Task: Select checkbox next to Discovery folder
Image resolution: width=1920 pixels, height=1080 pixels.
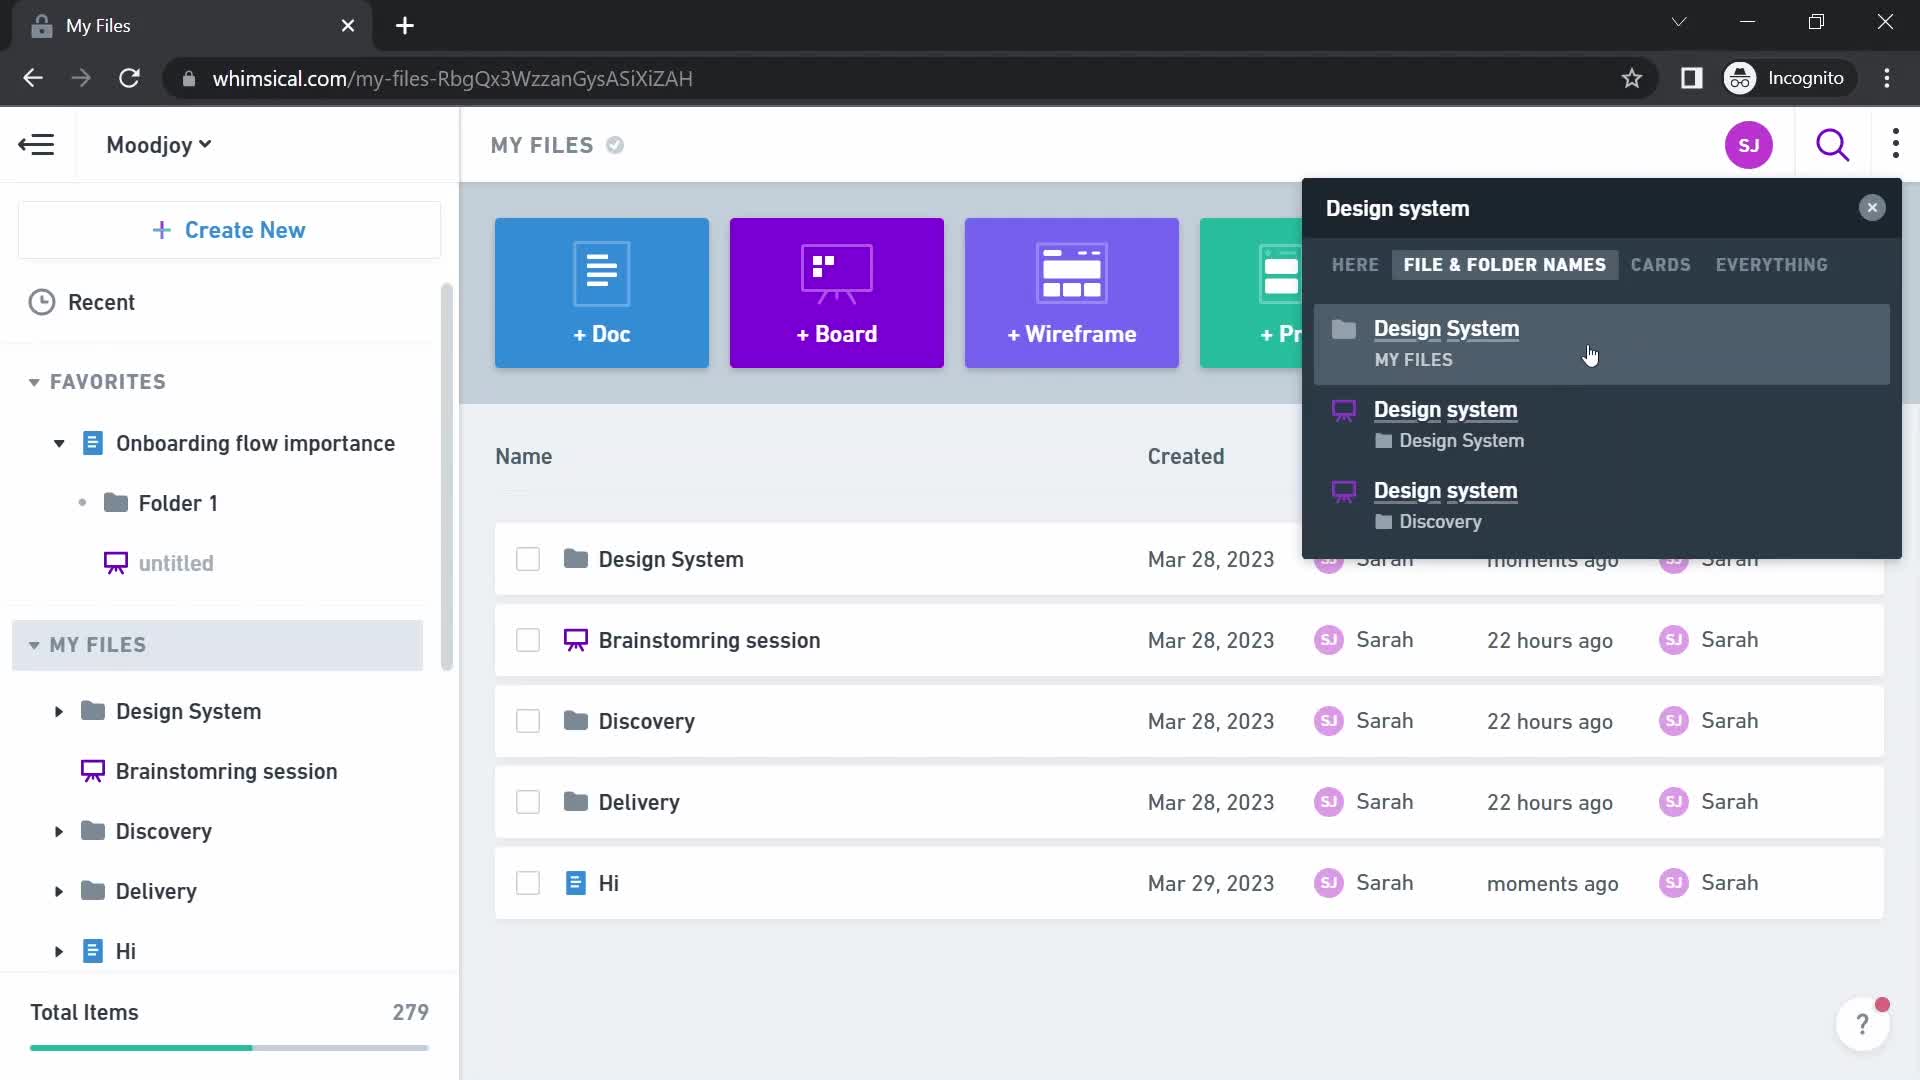Action: tap(527, 721)
